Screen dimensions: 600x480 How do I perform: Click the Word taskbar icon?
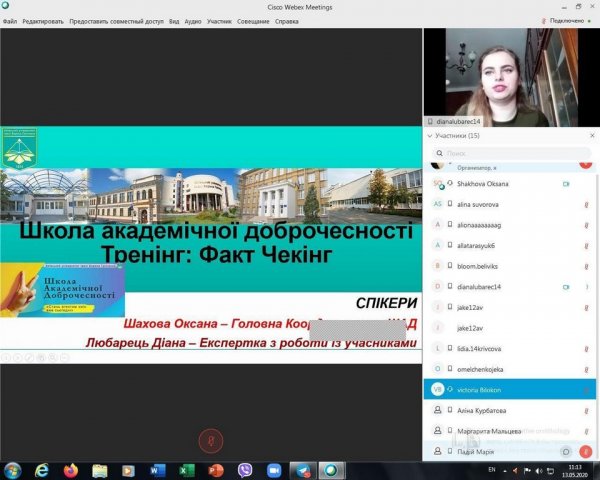point(157,469)
